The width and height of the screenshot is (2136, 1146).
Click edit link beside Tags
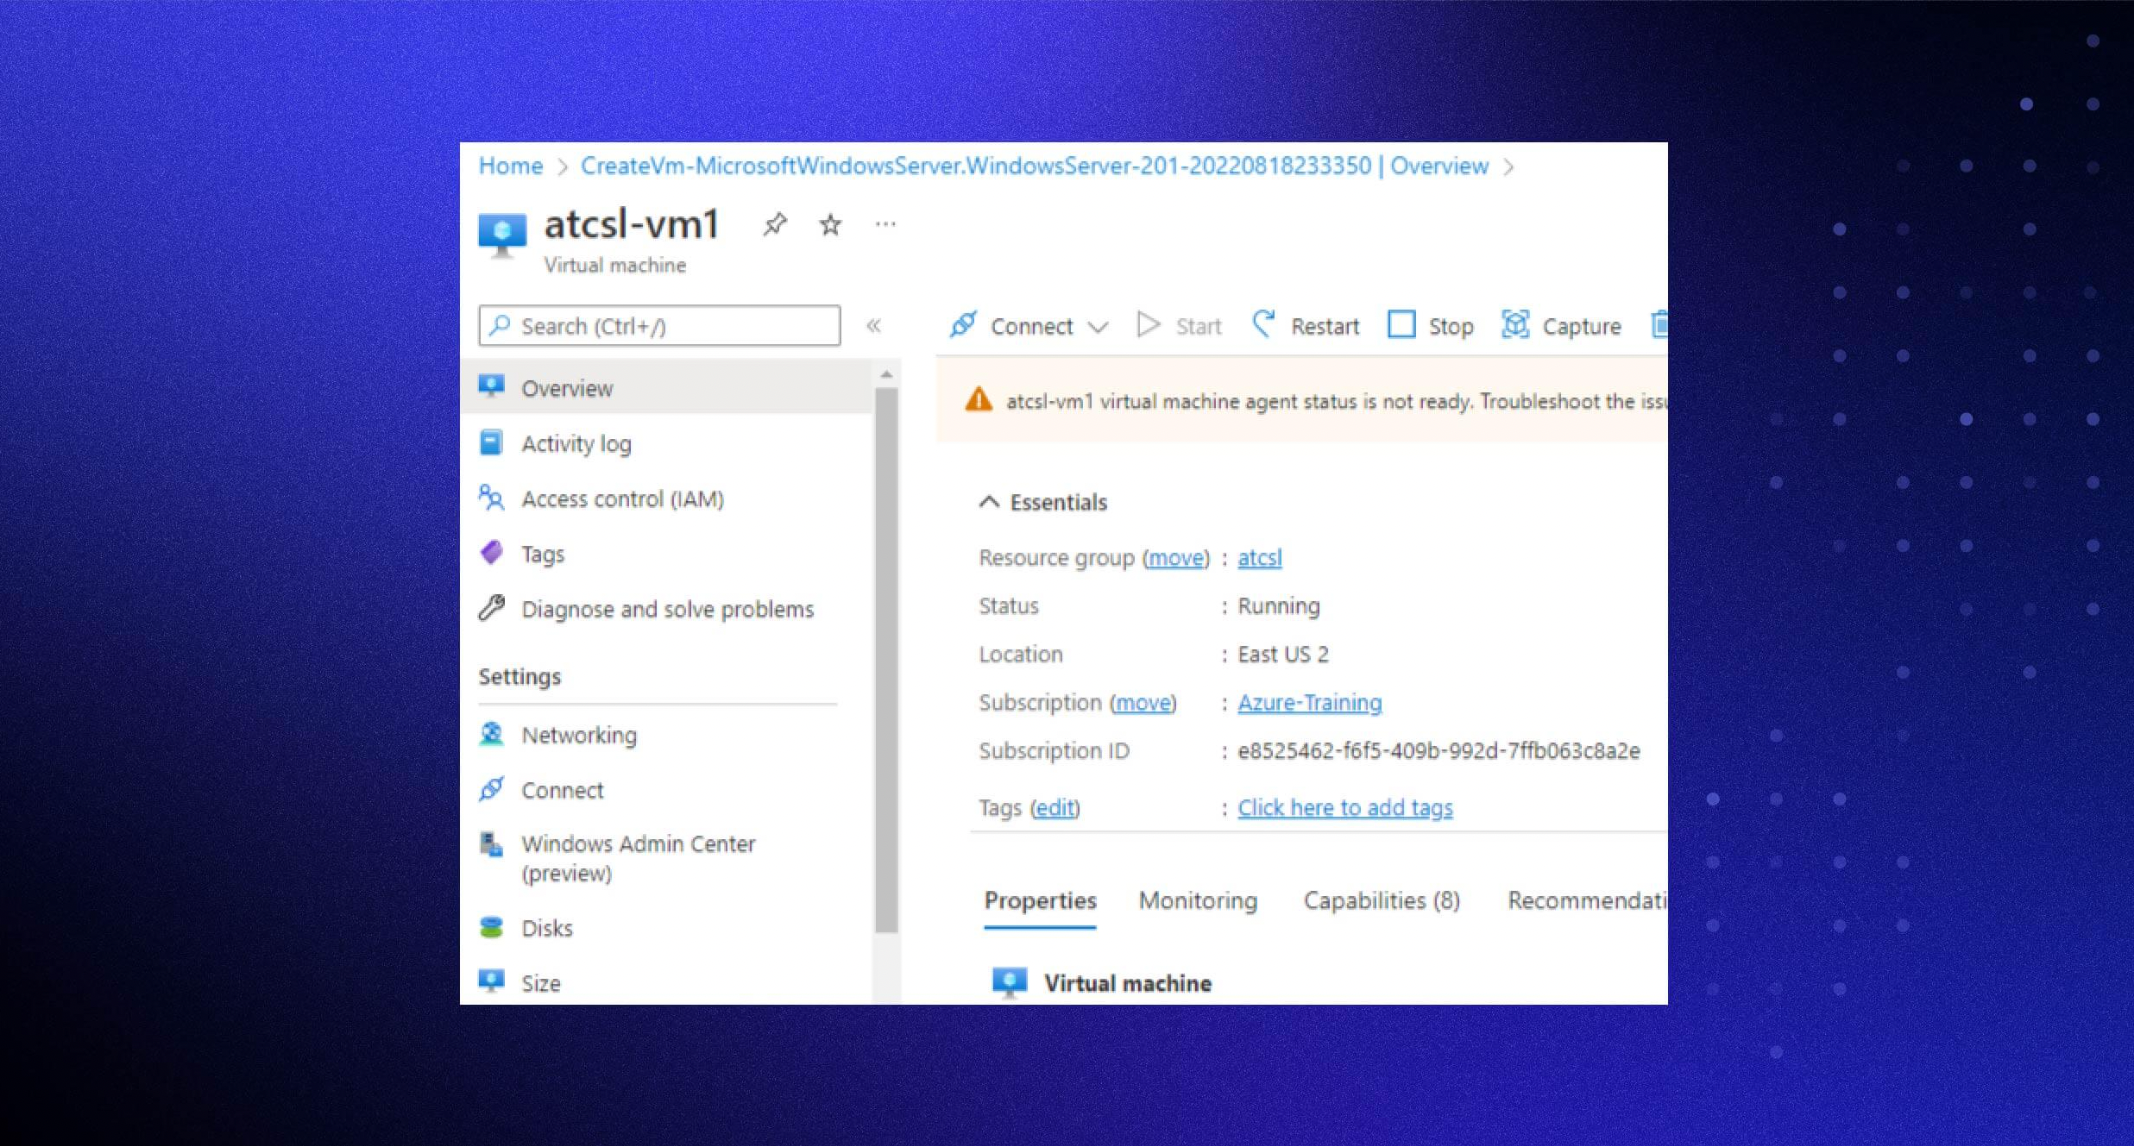click(x=1054, y=808)
